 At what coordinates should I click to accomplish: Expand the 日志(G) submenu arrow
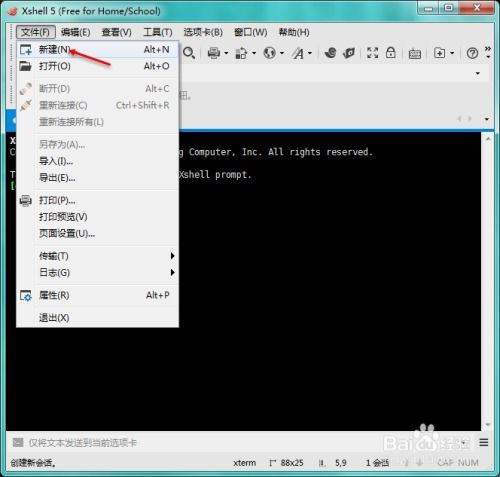[x=172, y=272]
